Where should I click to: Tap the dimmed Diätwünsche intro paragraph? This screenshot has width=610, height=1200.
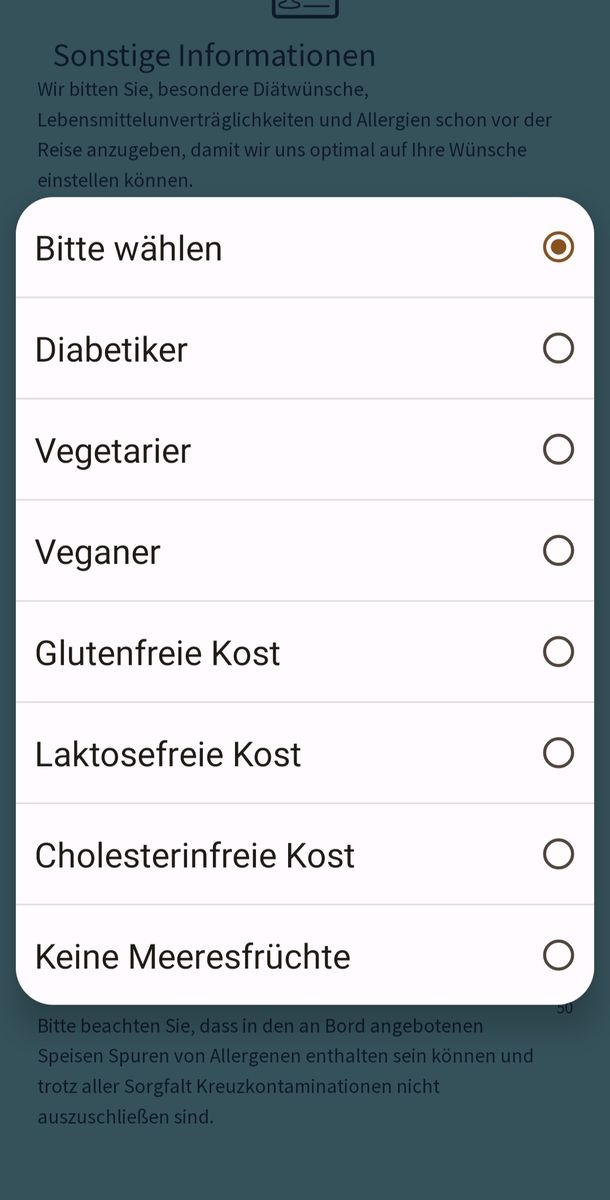(x=295, y=135)
